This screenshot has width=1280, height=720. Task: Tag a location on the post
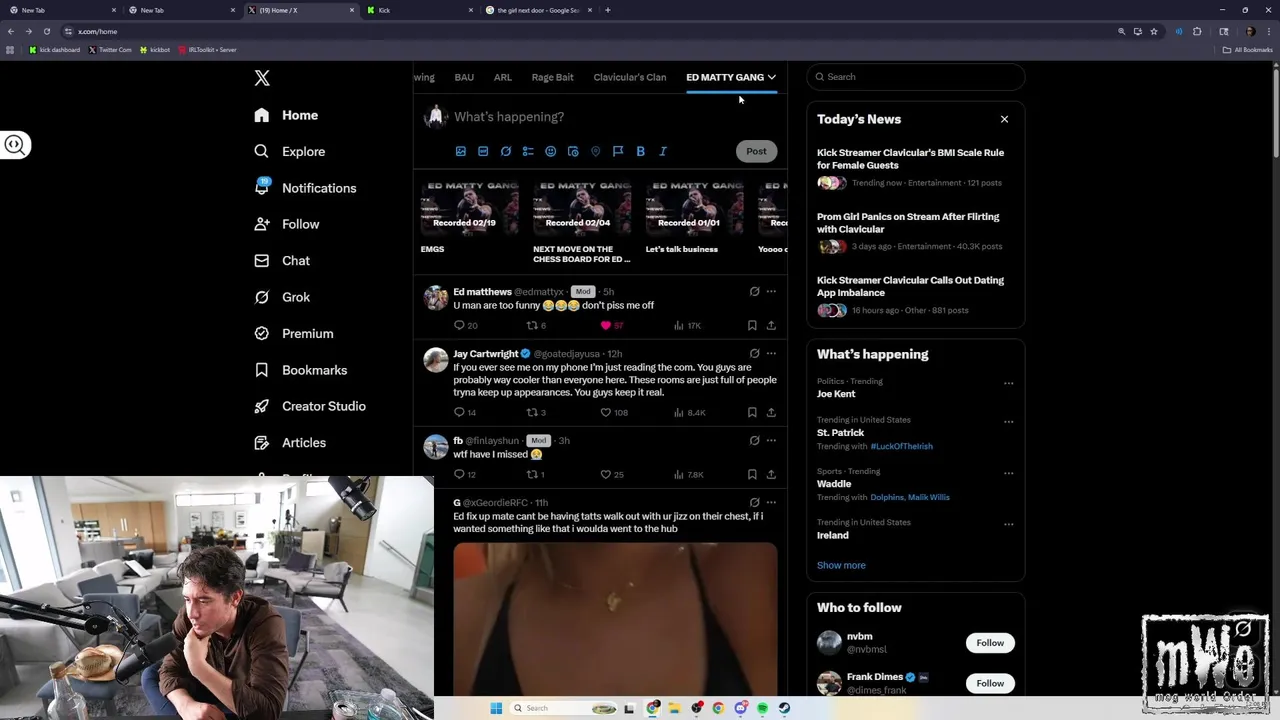point(596,151)
